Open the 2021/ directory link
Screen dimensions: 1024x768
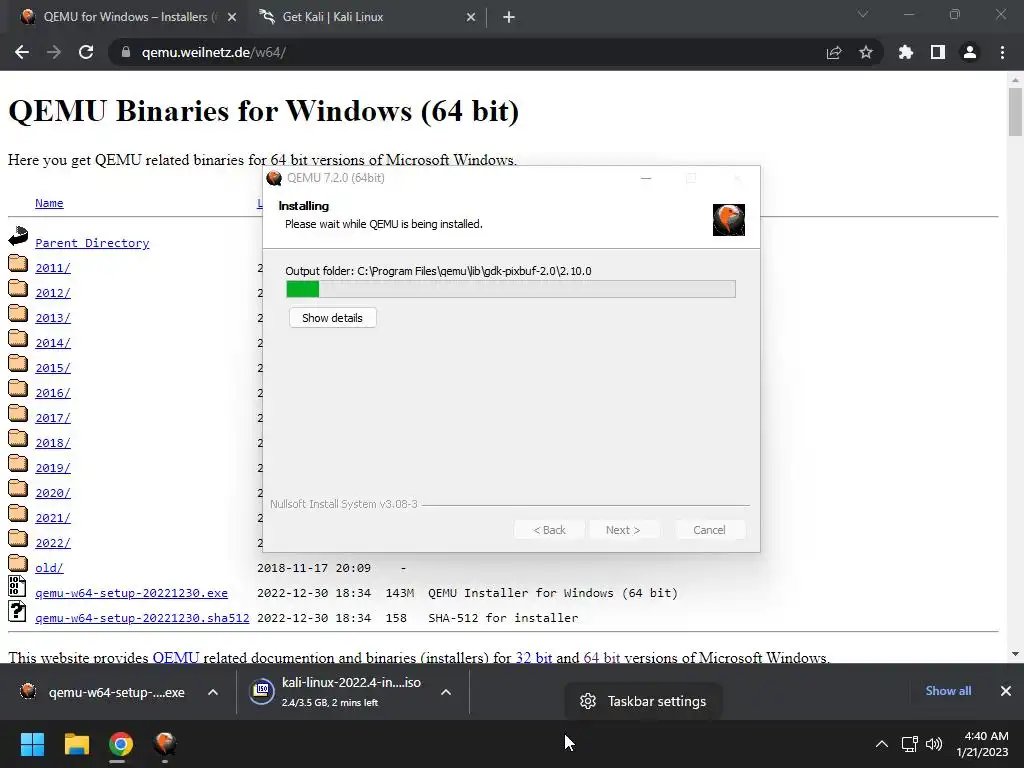pyautogui.click(x=53, y=518)
